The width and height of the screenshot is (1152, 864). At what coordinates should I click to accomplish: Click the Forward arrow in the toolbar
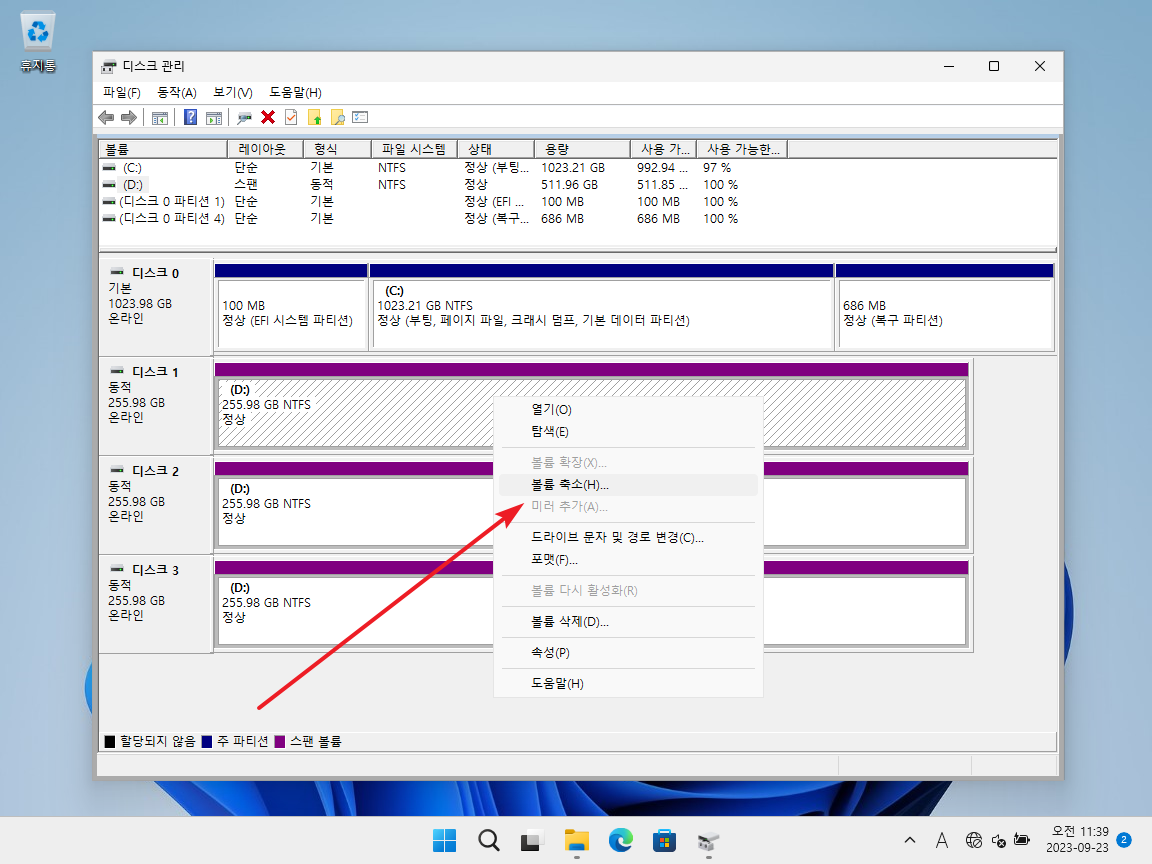pyautogui.click(x=129, y=118)
